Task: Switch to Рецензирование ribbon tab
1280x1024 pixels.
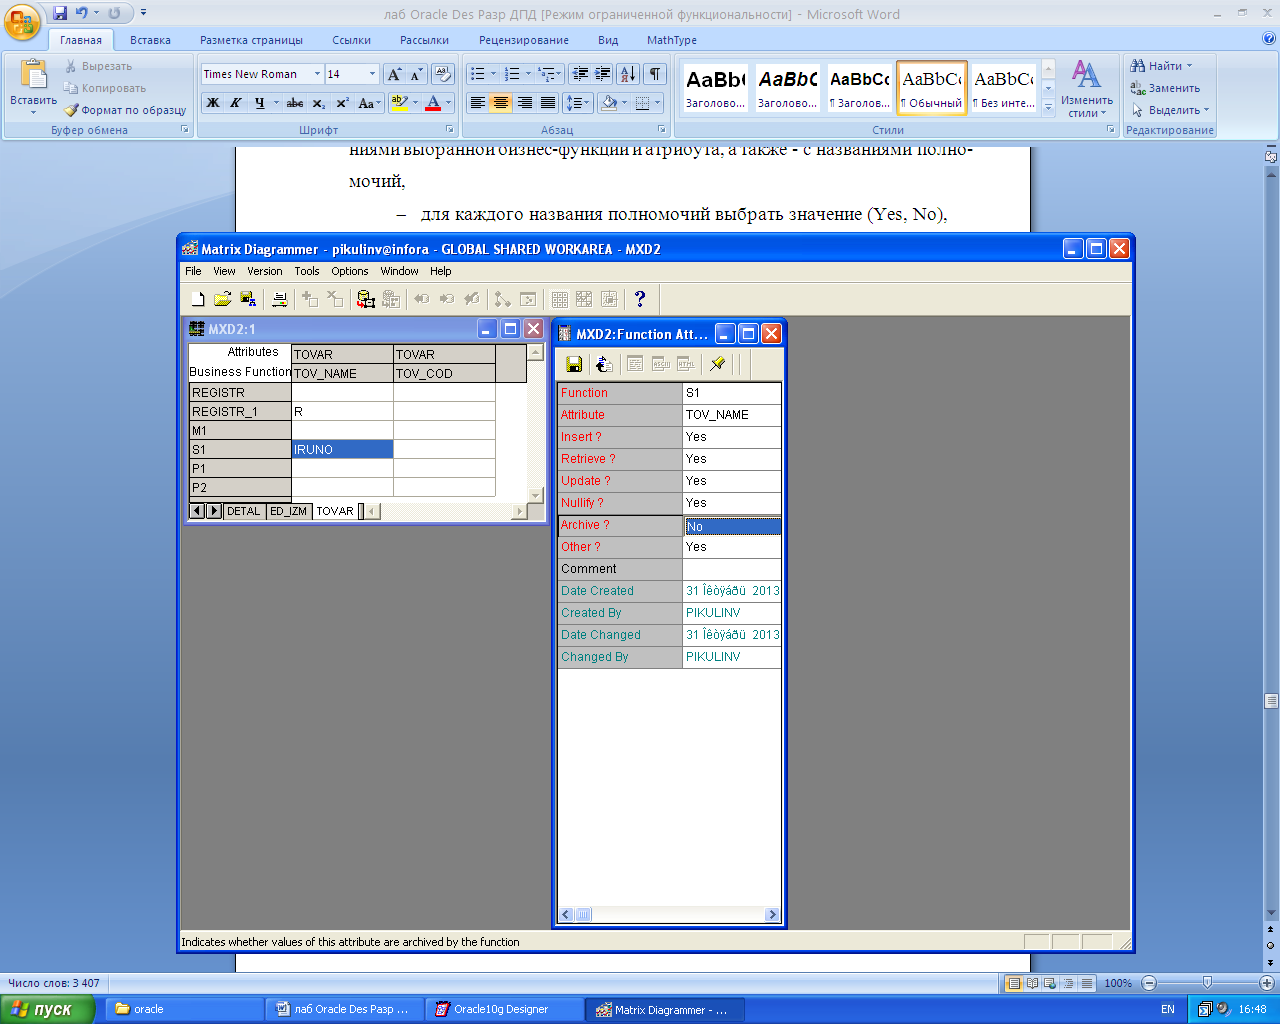Action: point(524,40)
